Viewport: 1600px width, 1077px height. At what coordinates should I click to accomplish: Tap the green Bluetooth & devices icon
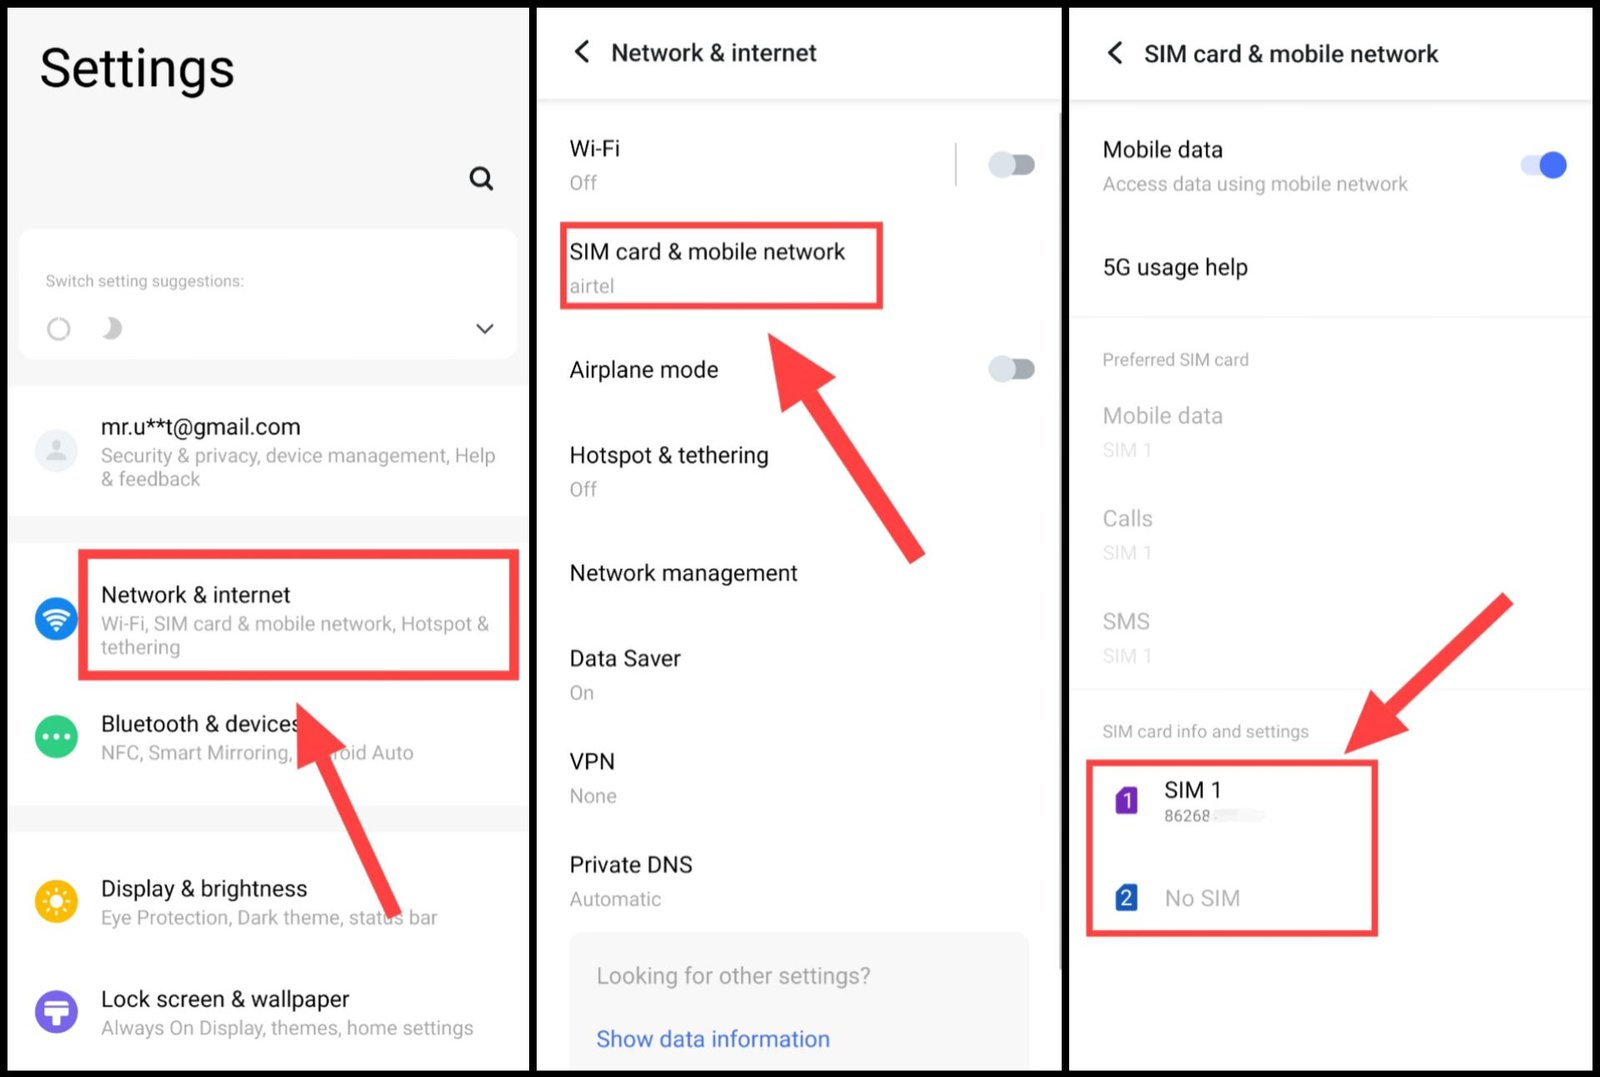[56, 737]
